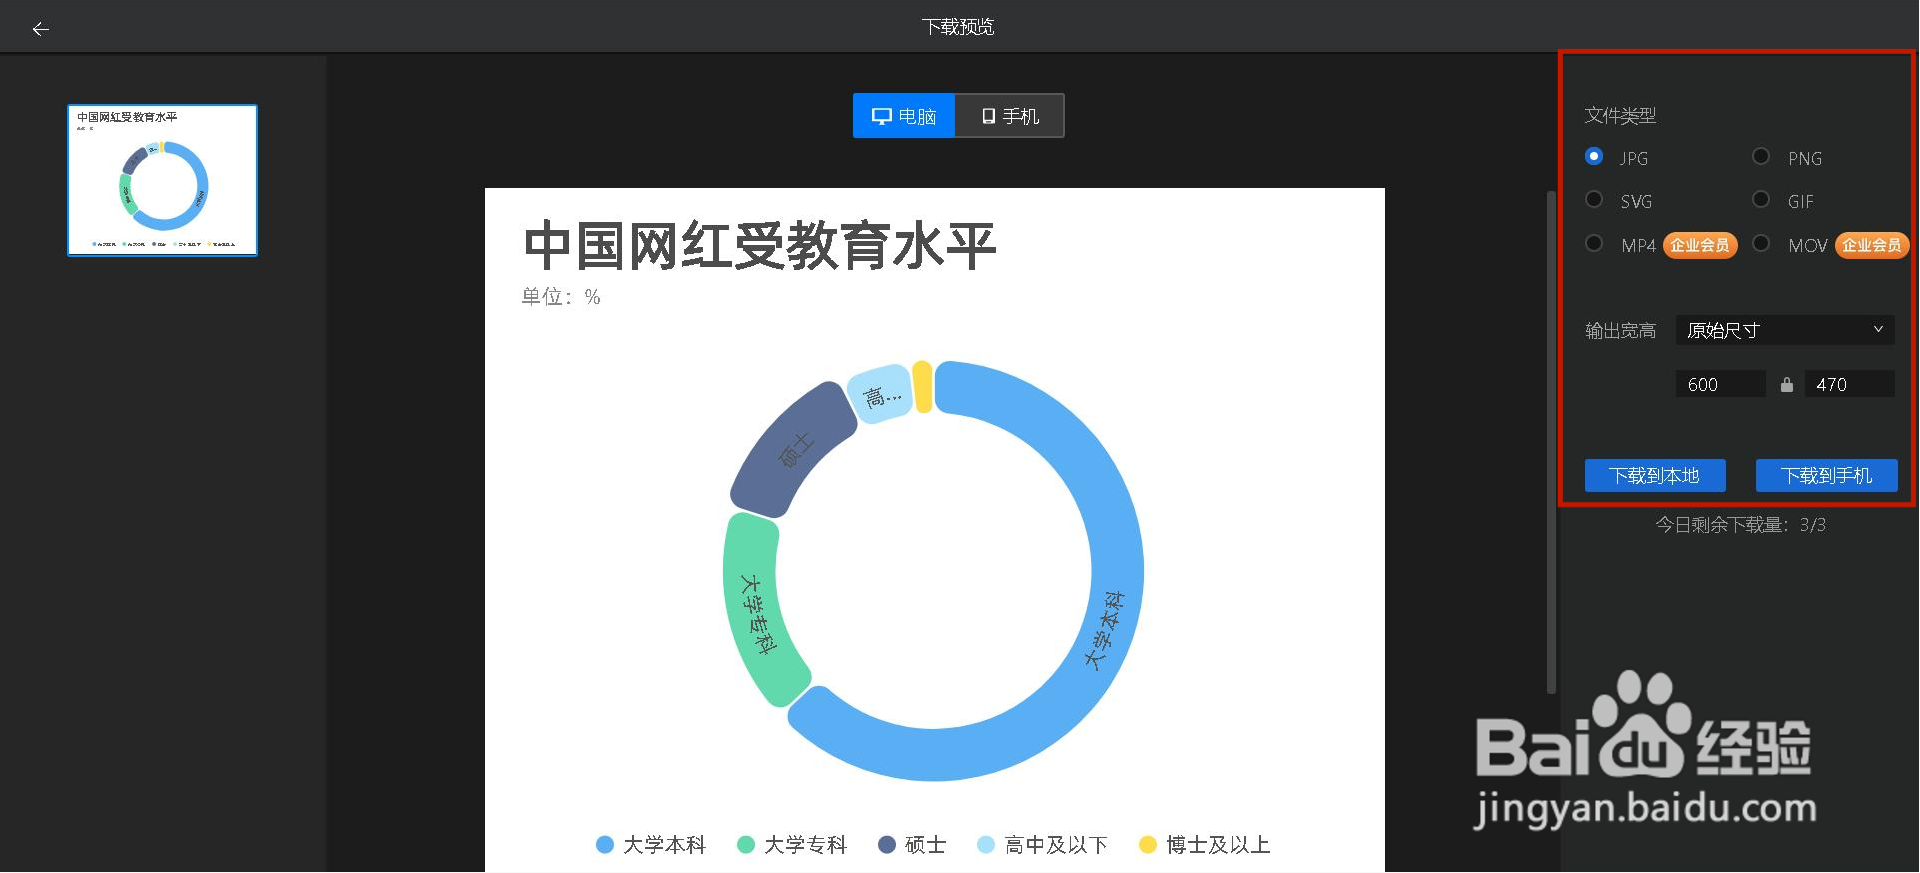Click the yellow donut segment

point(923,387)
